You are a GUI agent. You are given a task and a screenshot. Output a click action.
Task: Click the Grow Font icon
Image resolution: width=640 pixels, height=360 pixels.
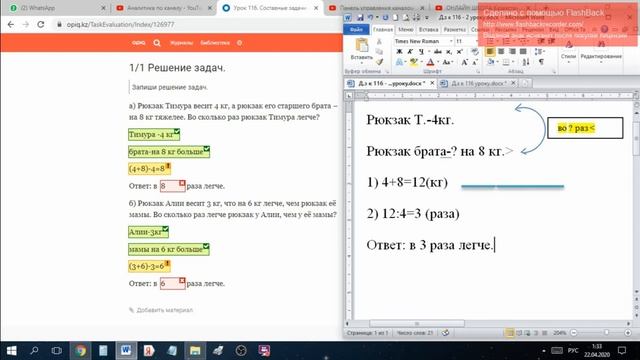point(464,62)
